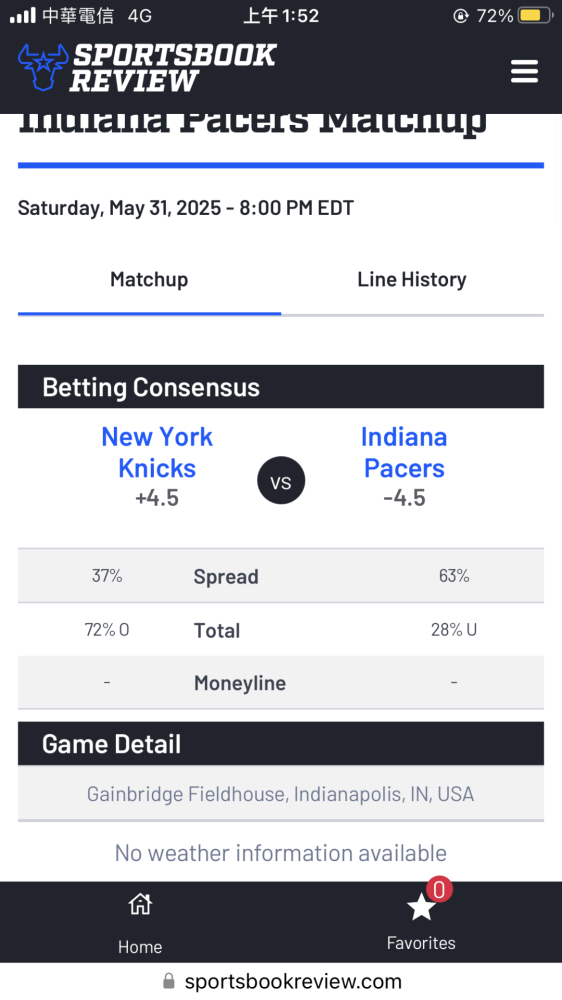
Task: Open the hamburger menu icon
Action: (x=524, y=71)
